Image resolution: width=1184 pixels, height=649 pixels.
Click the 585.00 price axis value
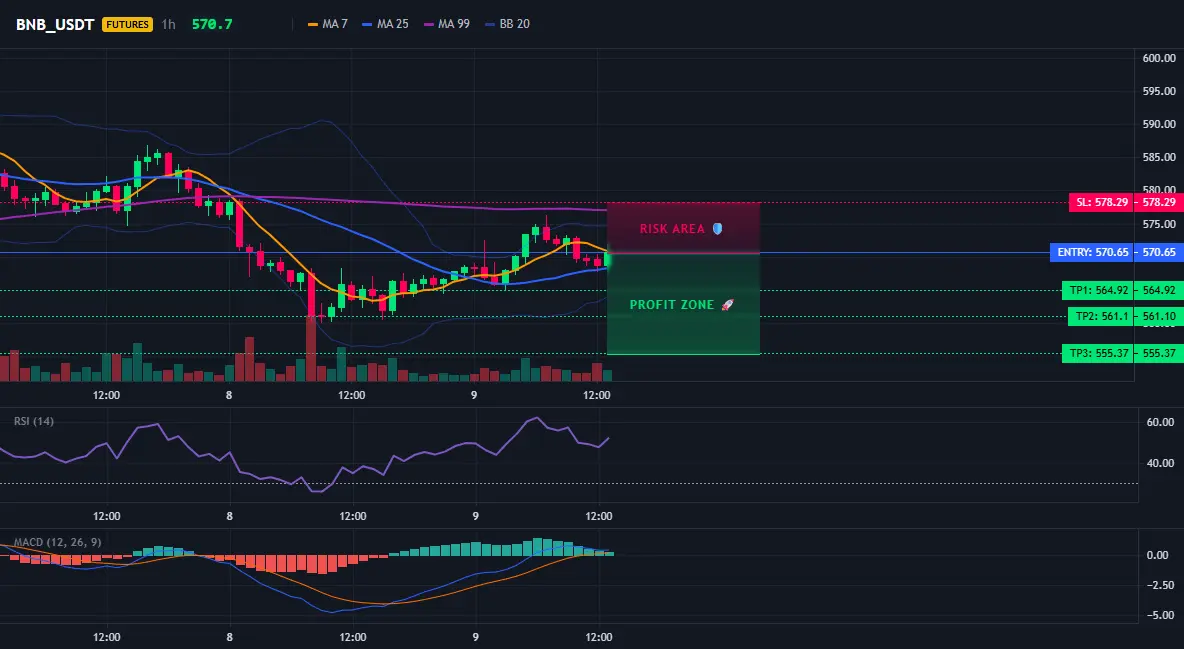coord(1159,157)
